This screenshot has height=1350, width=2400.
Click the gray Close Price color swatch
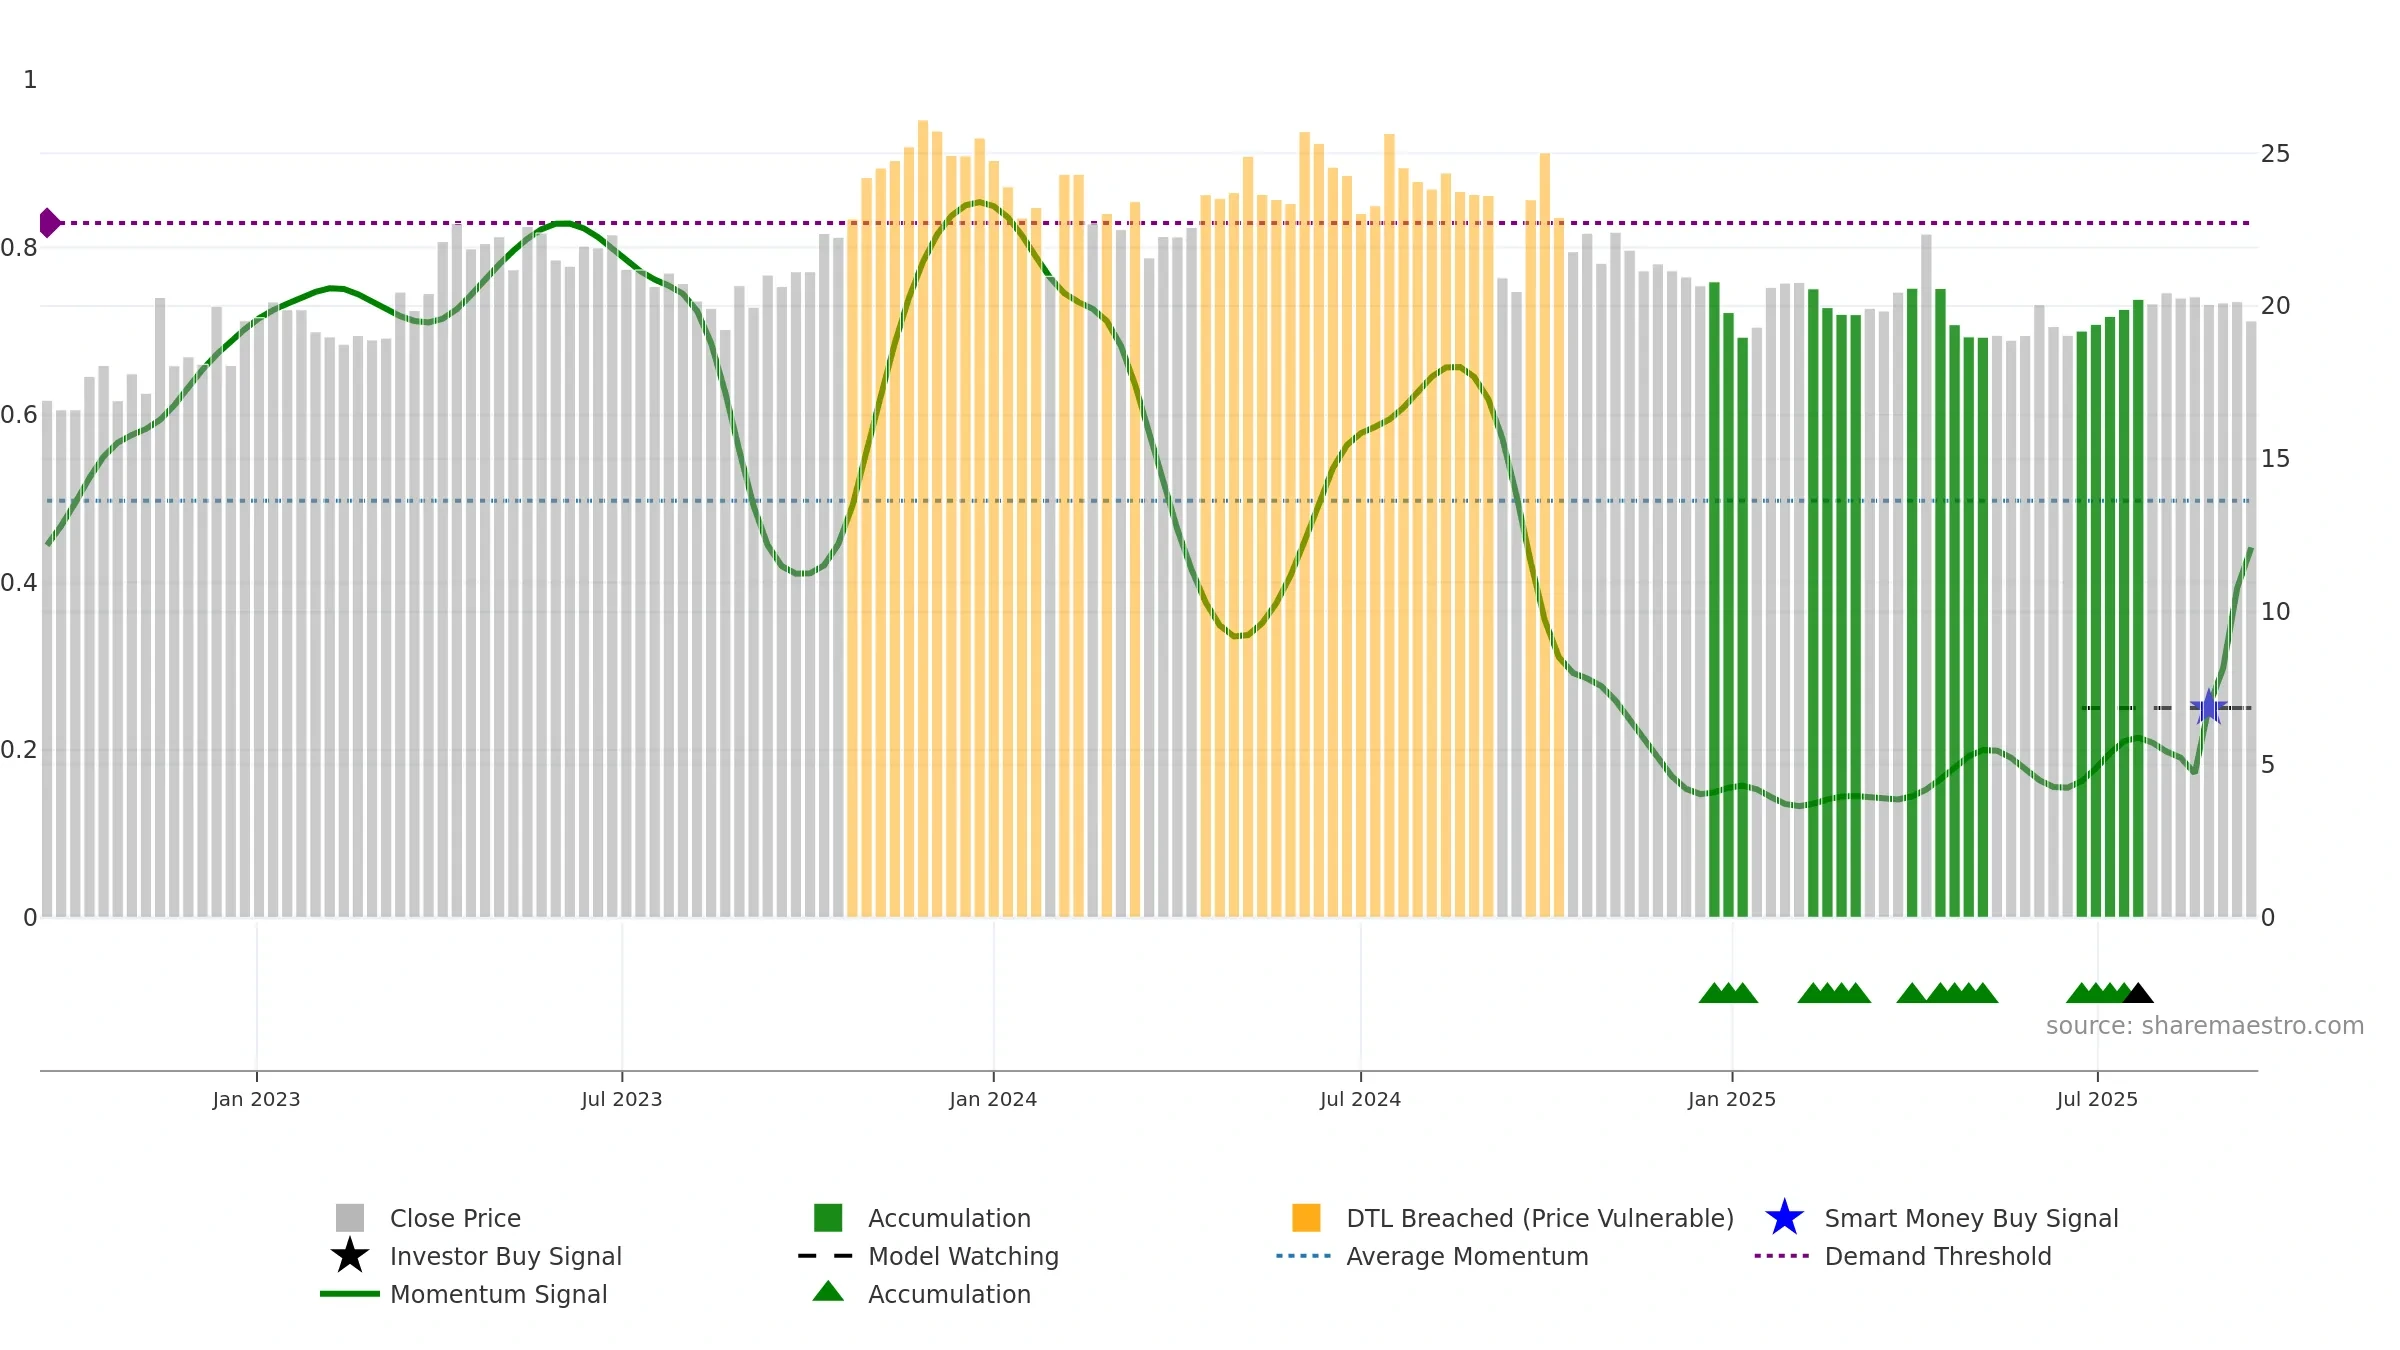click(350, 1218)
